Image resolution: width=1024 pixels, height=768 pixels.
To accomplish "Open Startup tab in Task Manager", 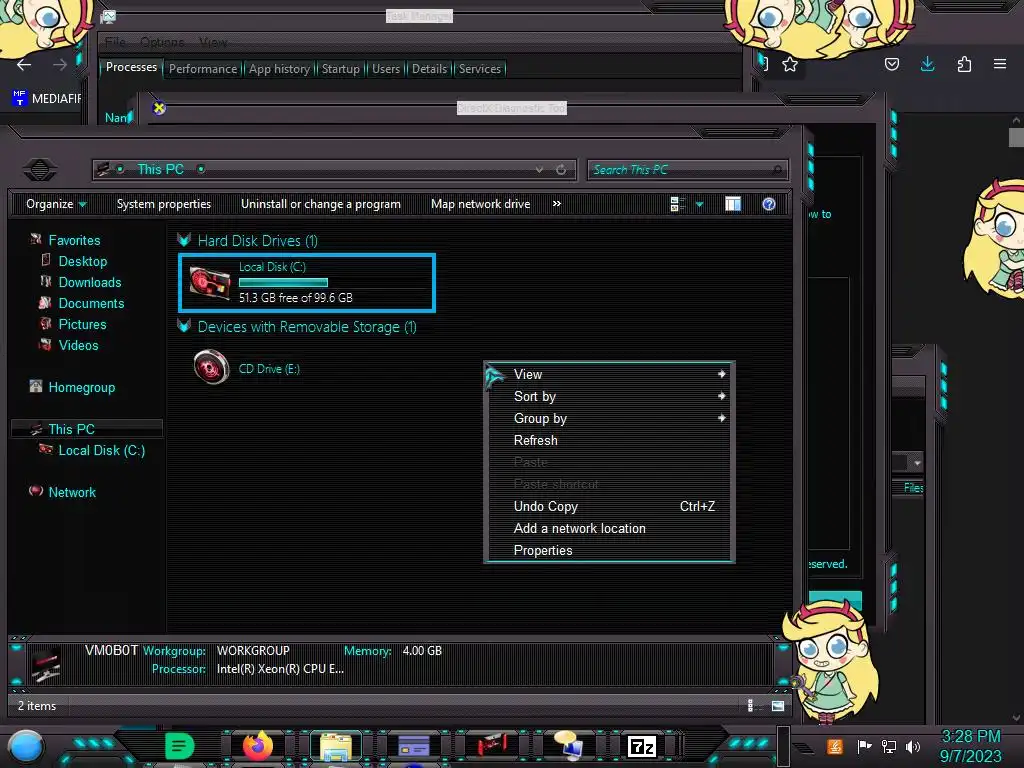I will (x=340, y=69).
